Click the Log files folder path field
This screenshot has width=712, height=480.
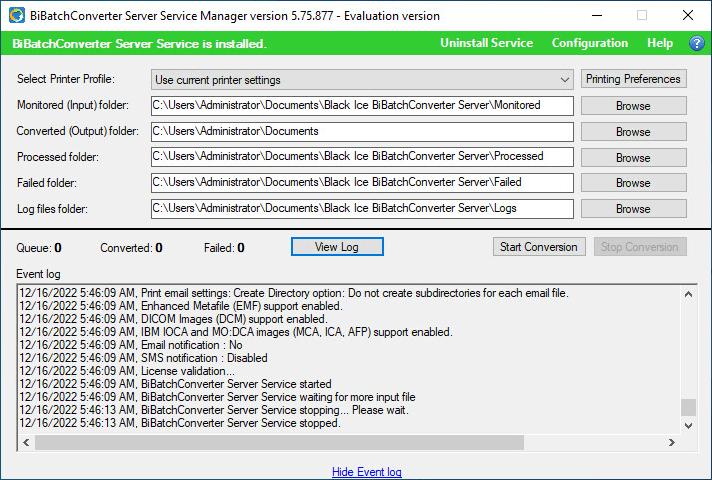tap(362, 209)
